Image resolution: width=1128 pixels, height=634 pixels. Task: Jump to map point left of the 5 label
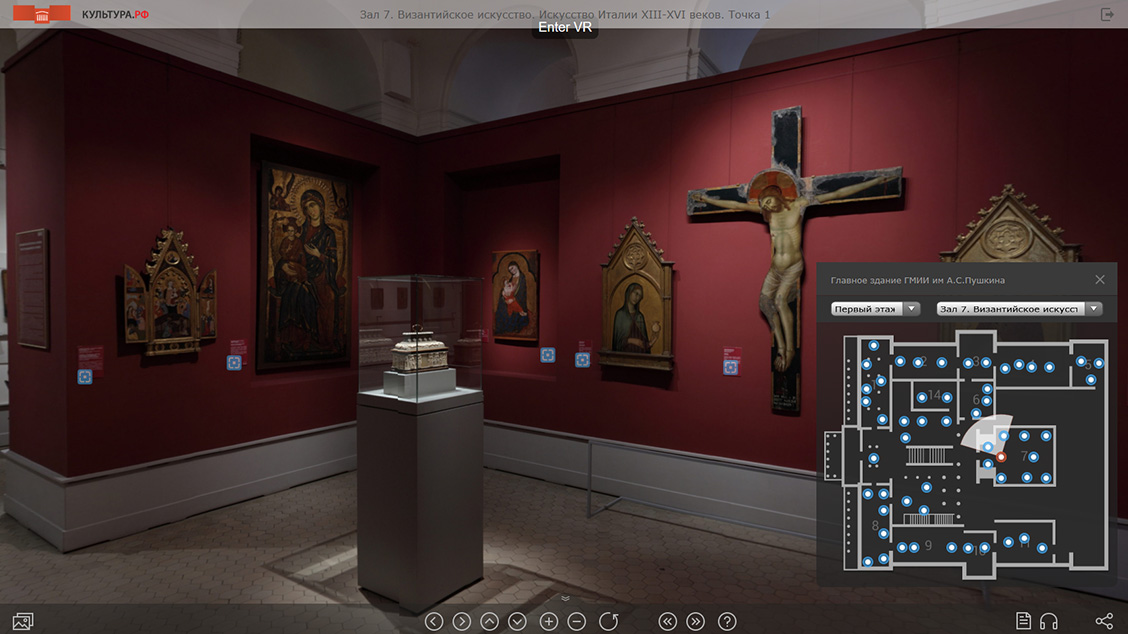click(1081, 361)
